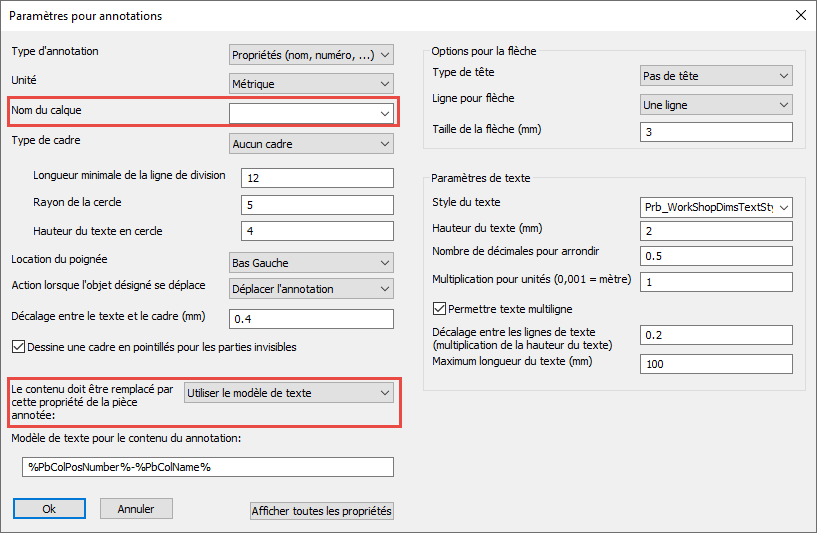Select the Rayon de la cercle field
817x533 pixels.
(x=311, y=205)
